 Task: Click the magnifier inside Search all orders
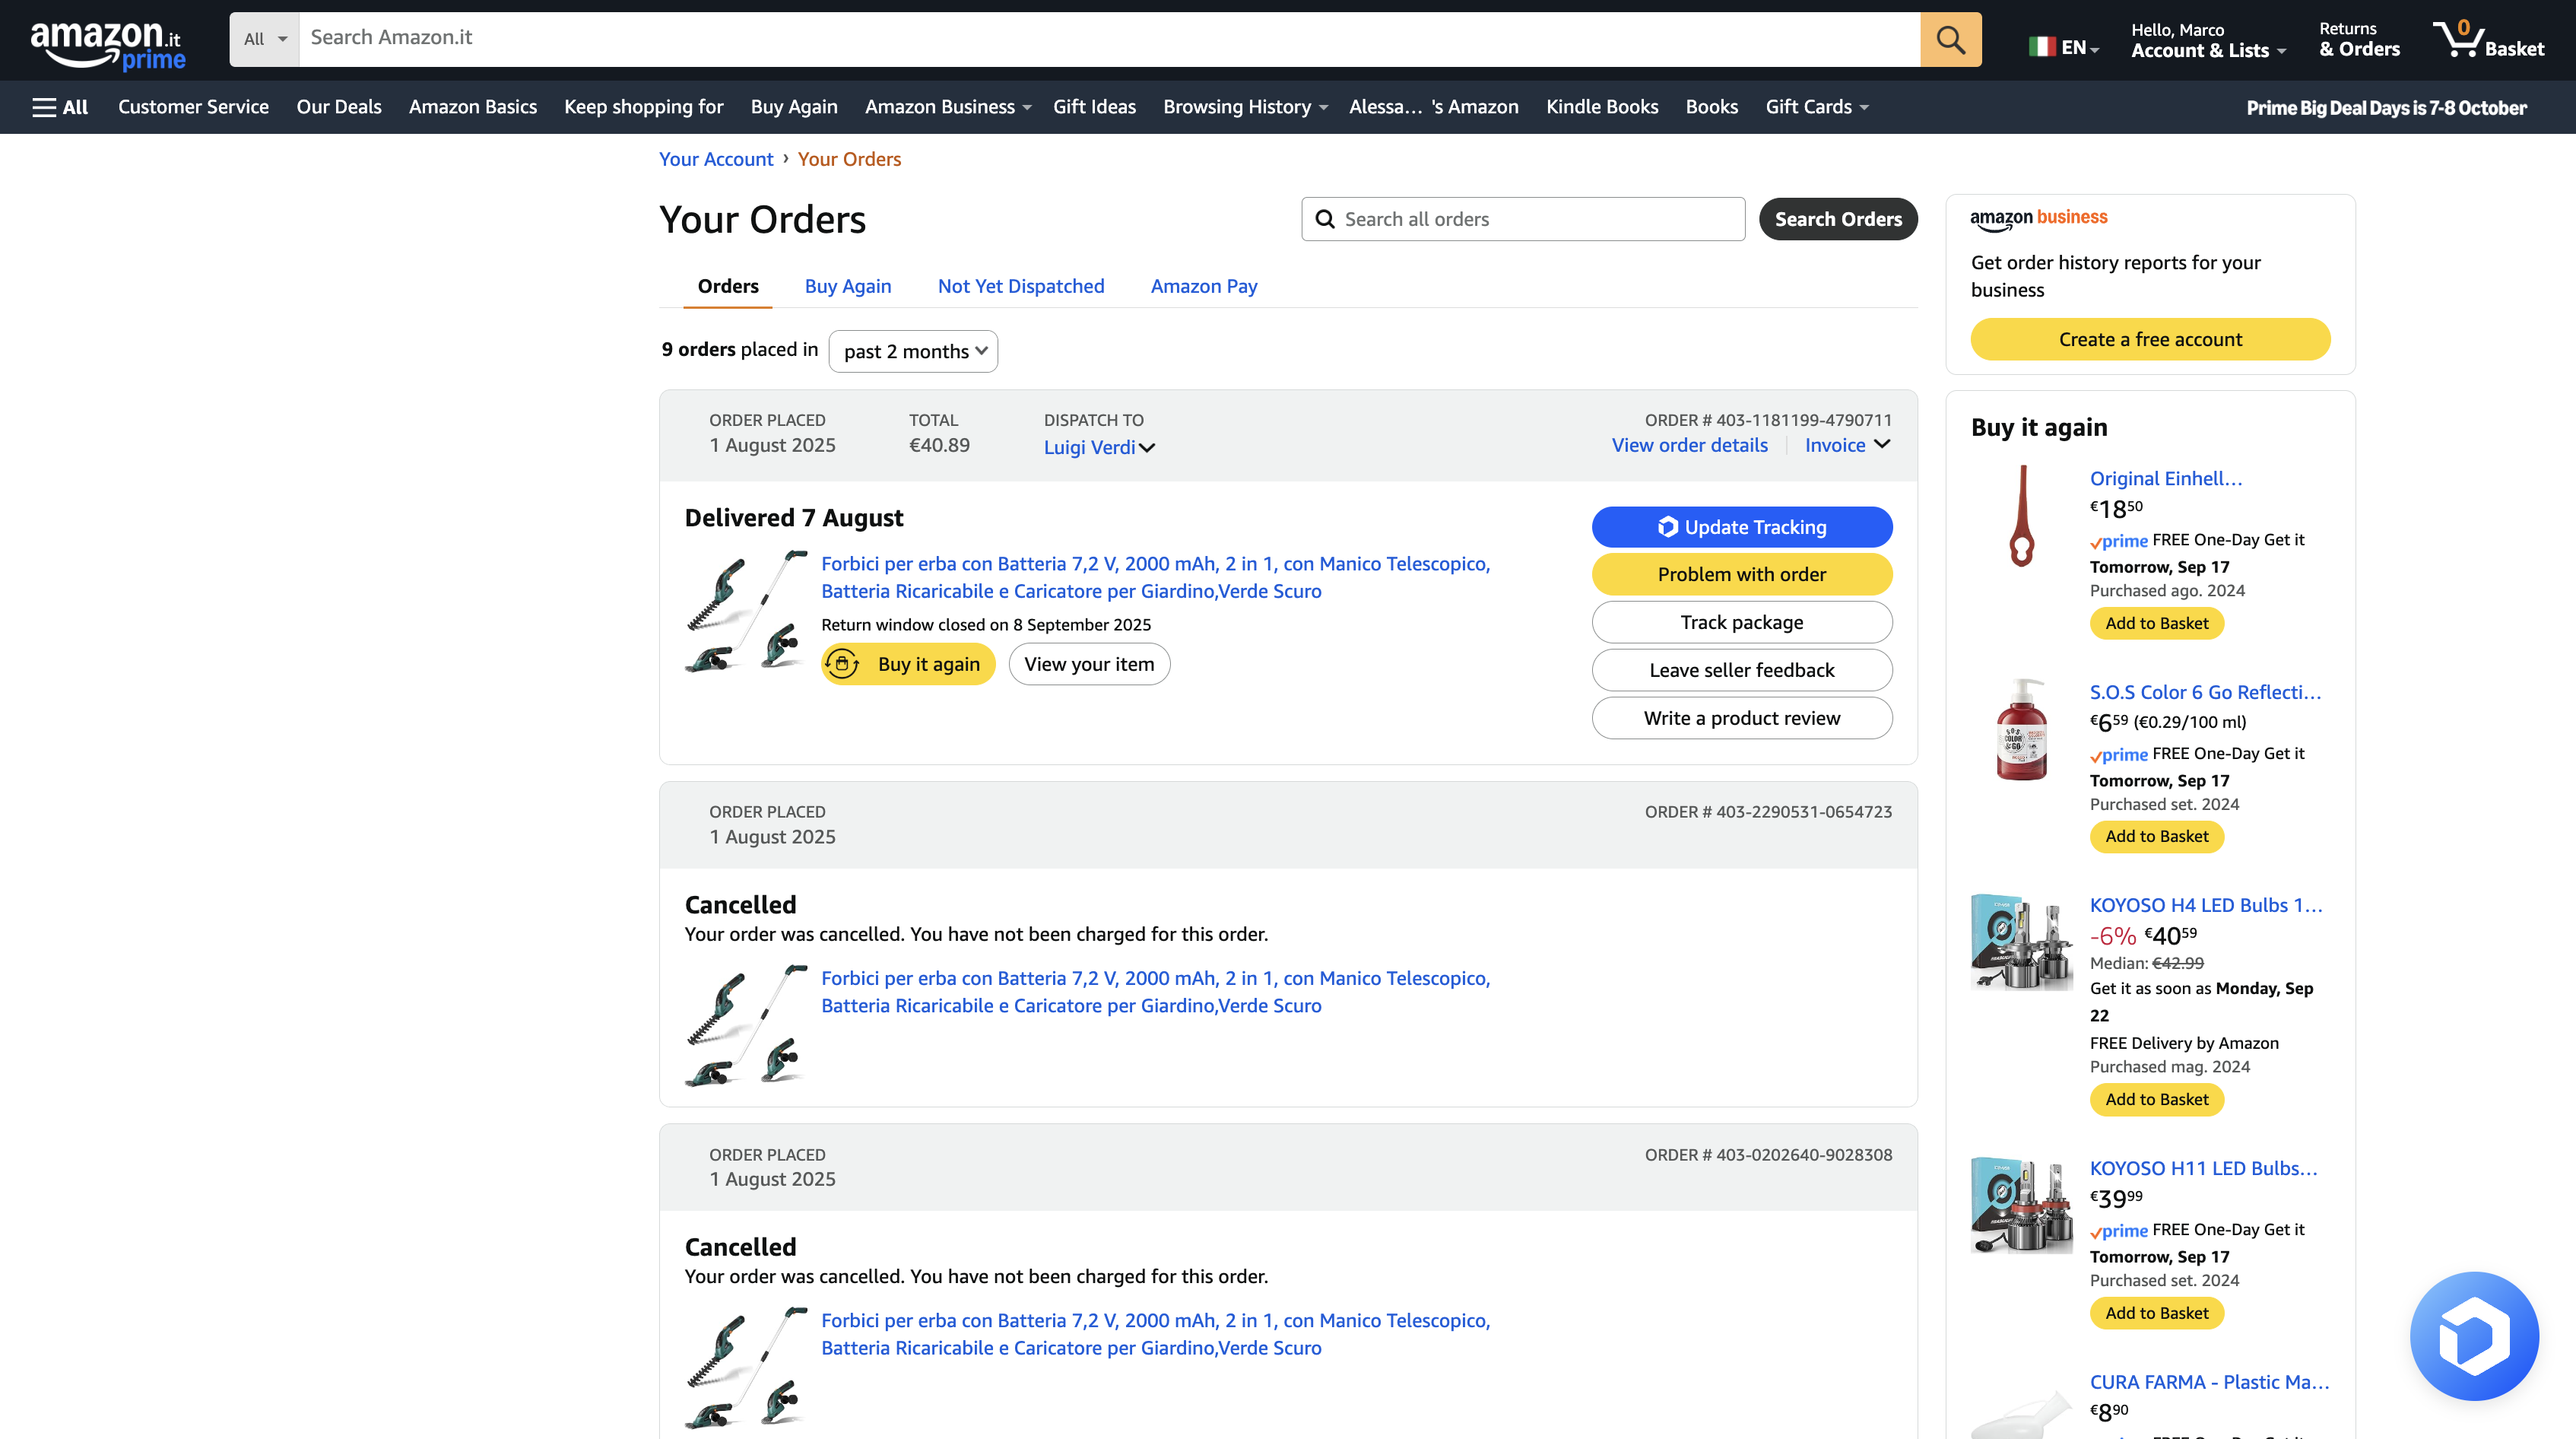1325,219
